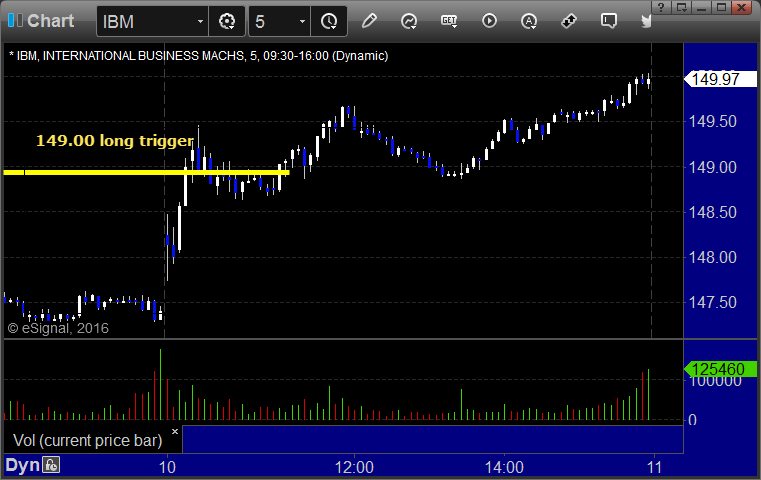Screen dimensions: 761x480
Task: Click the 0 volume axis label
Action: 693,420
